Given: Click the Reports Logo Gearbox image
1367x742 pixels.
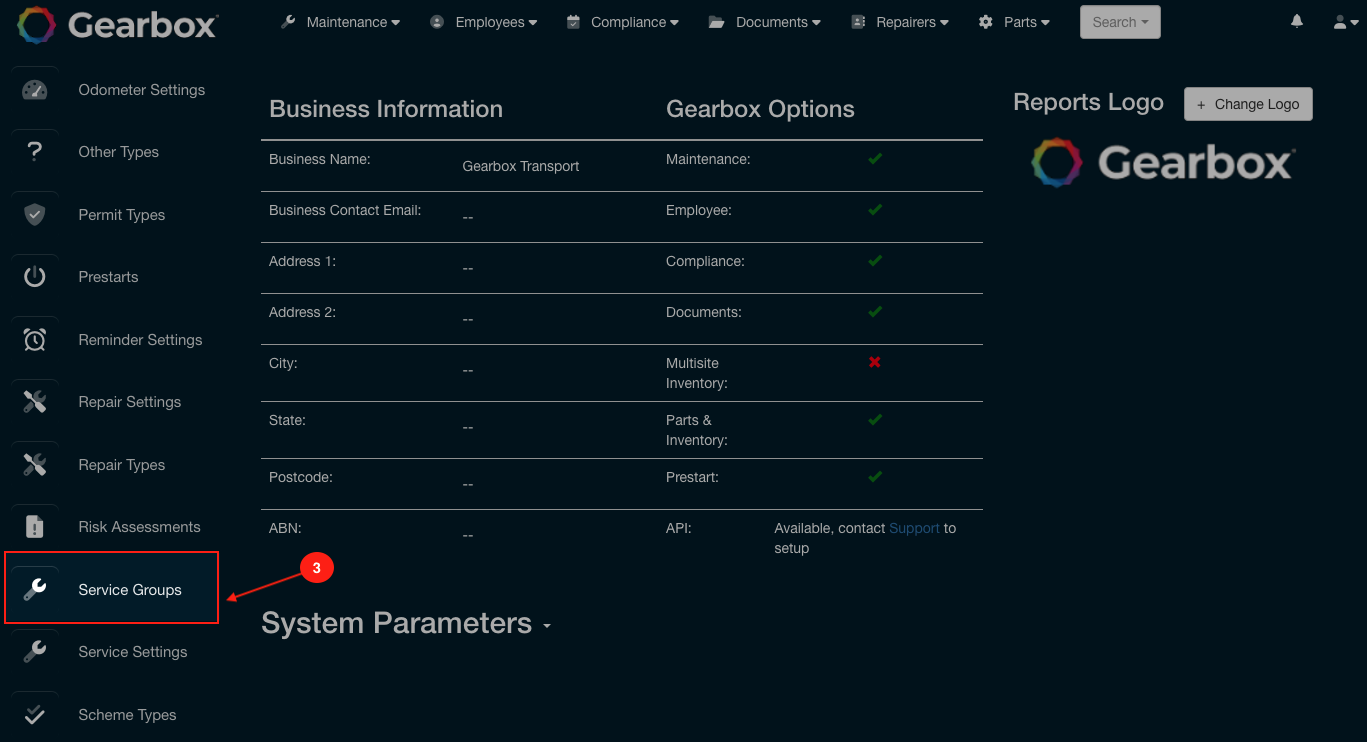Looking at the screenshot, I should click(1163, 163).
